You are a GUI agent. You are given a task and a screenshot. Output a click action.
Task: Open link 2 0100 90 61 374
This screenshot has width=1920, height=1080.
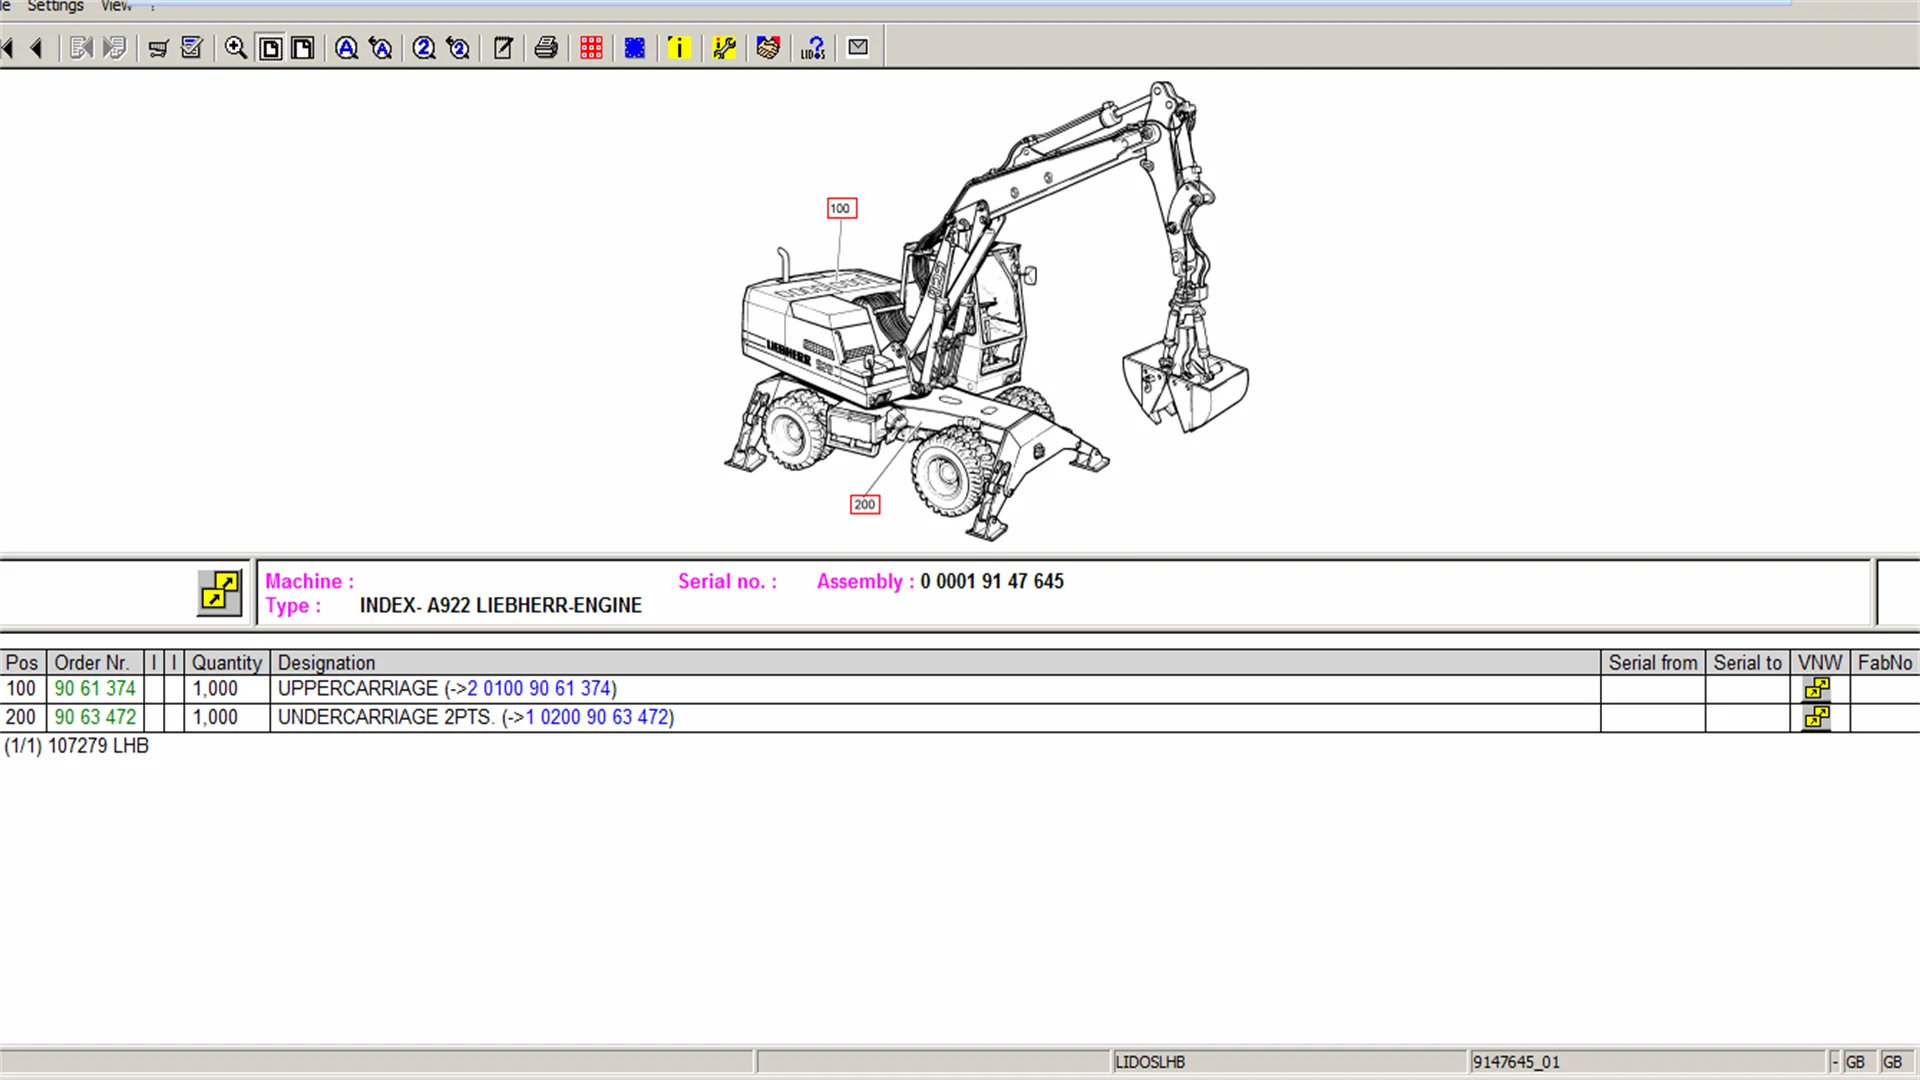[x=539, y=689]
